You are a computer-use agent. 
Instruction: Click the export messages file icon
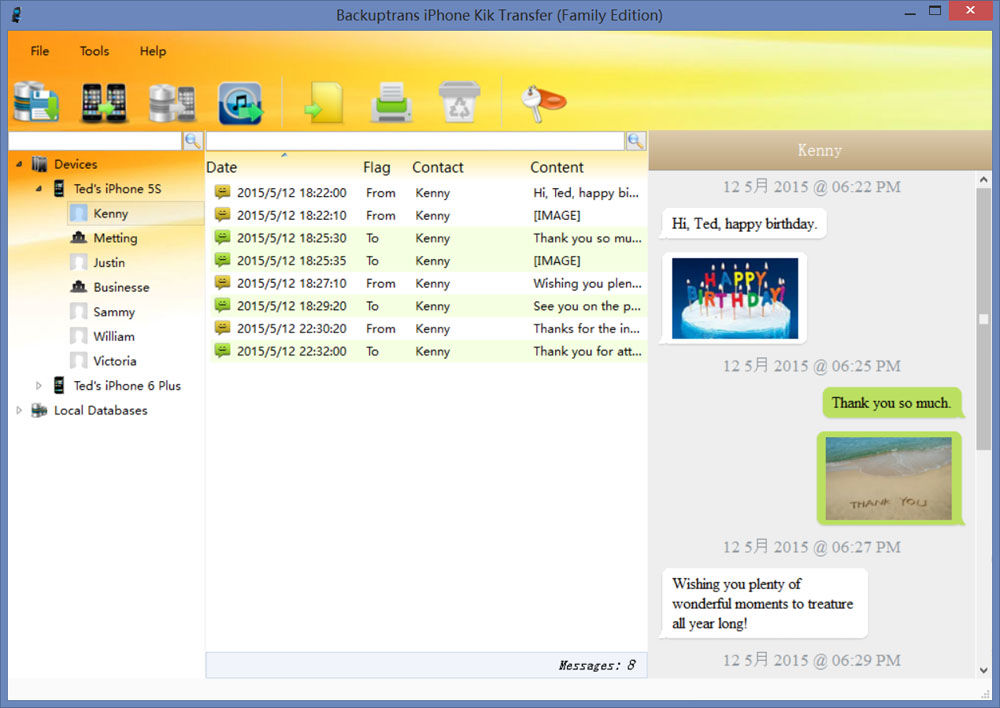point(324,102)
